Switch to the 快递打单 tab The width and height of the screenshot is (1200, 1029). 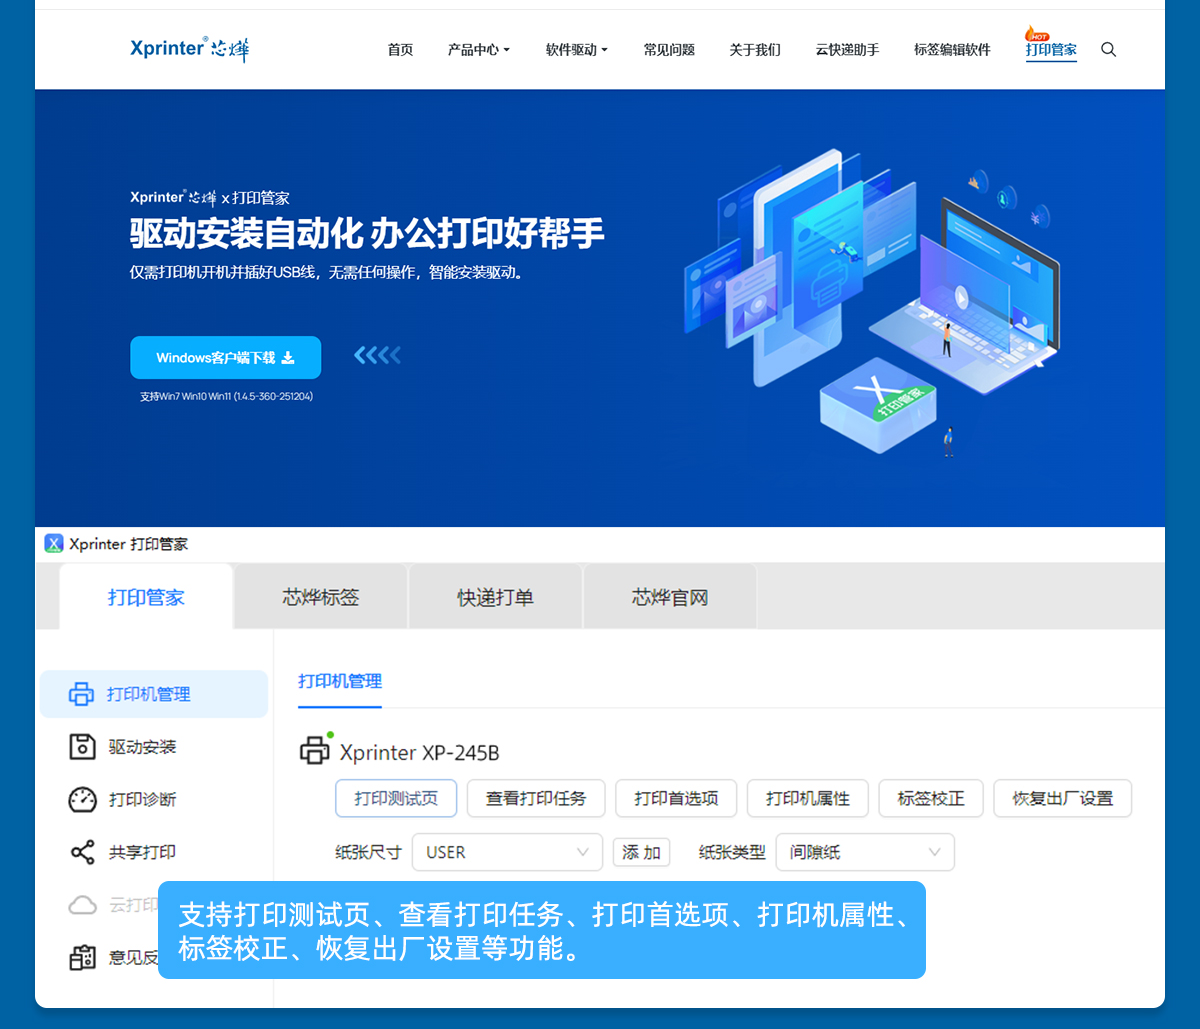point(495,598)
